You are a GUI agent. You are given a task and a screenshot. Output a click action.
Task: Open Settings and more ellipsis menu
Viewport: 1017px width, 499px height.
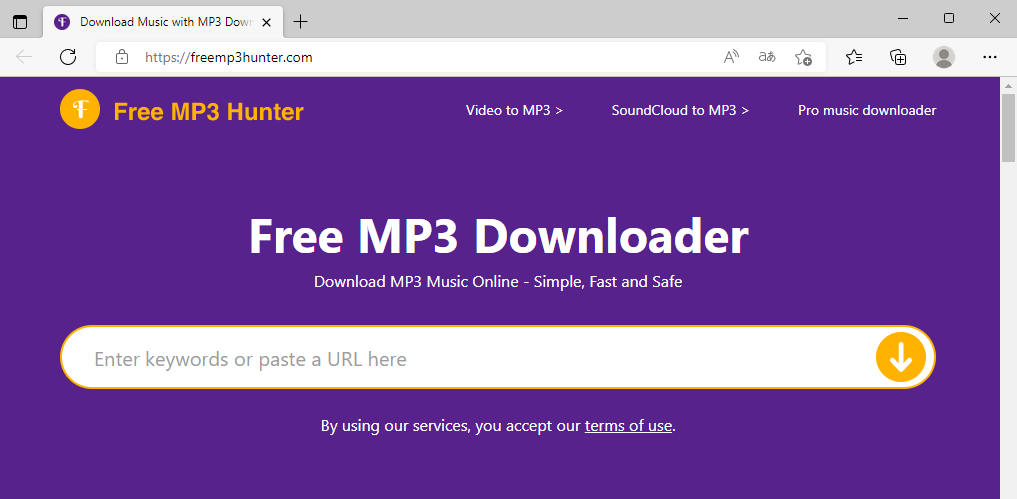pos(989,57)
